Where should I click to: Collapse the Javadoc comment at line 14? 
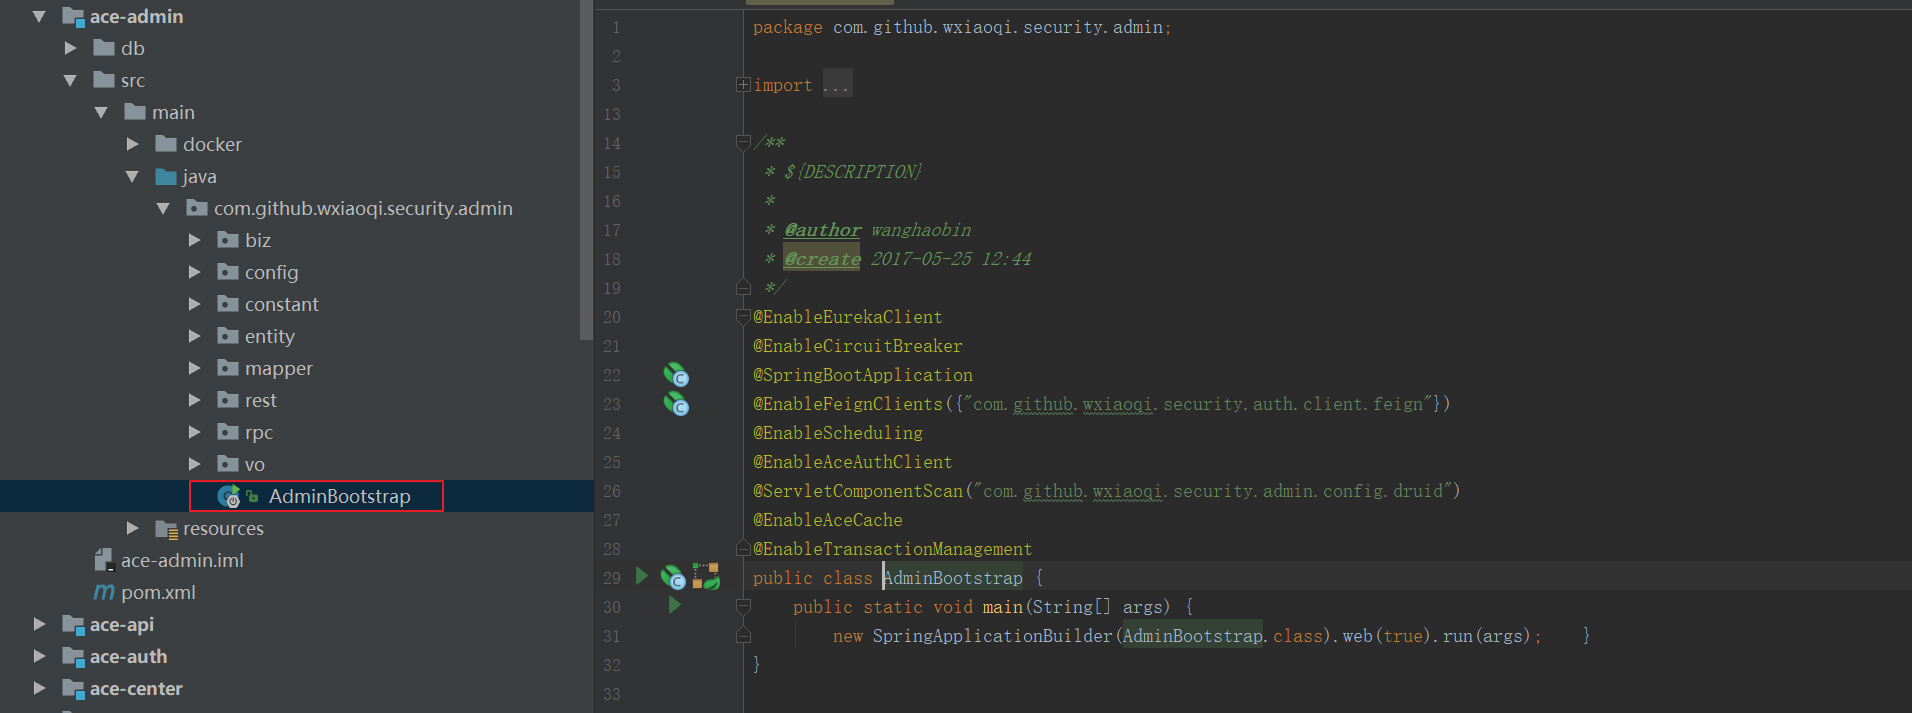[743, 143]
